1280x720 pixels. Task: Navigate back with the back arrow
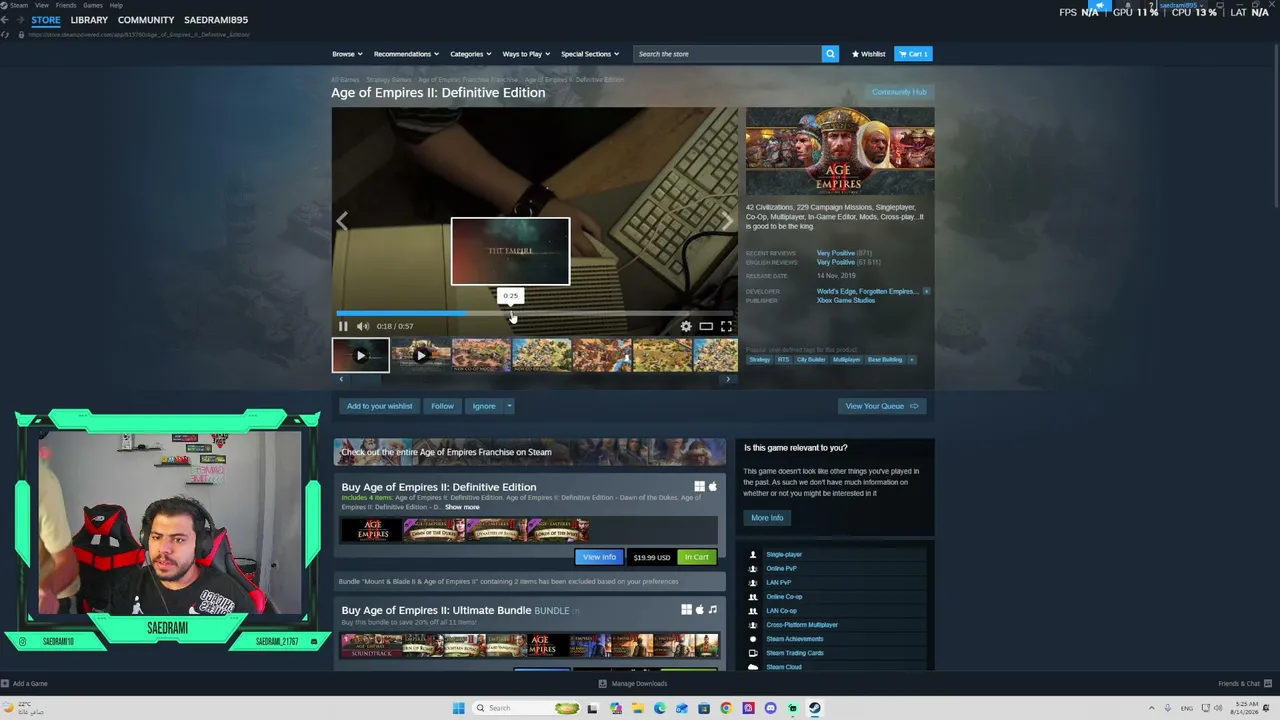pos(6,20)
